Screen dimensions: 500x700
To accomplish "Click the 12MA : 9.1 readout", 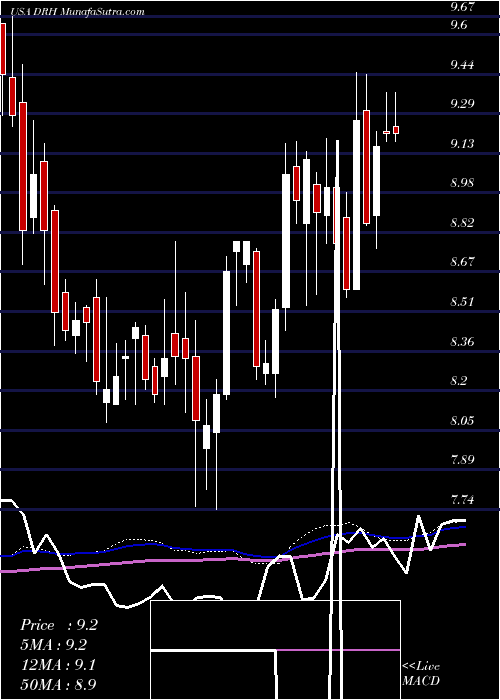I will click(x=57, y=665).
